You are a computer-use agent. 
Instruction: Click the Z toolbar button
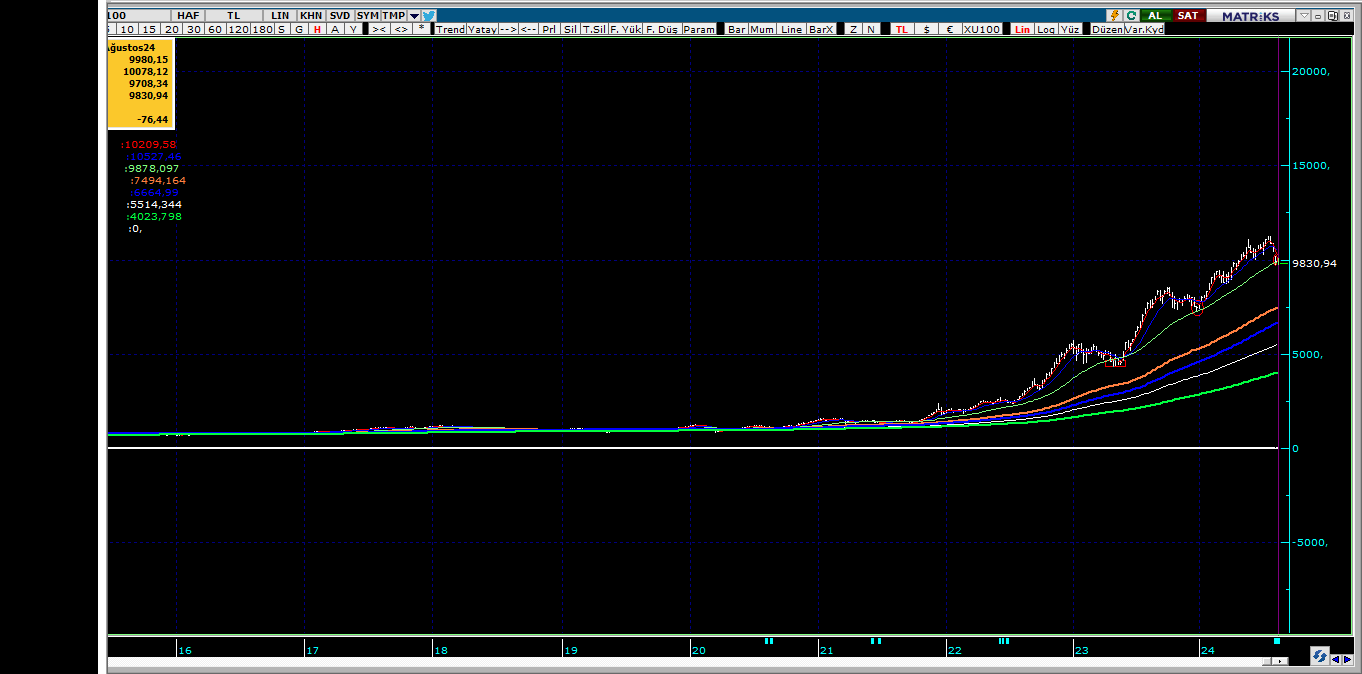(853, 29)
